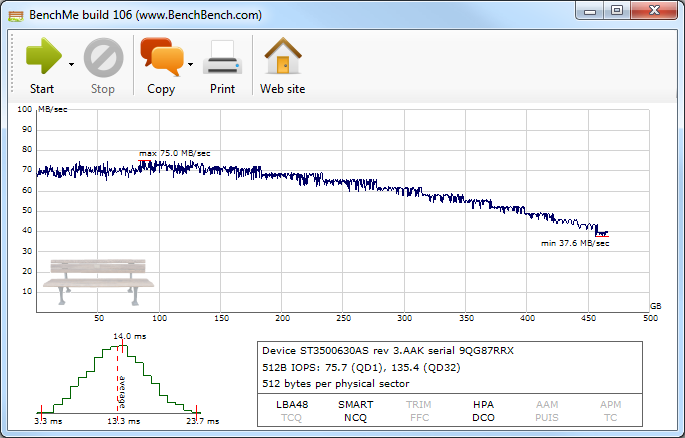Click the grey Stop icon

click(103, 57)
